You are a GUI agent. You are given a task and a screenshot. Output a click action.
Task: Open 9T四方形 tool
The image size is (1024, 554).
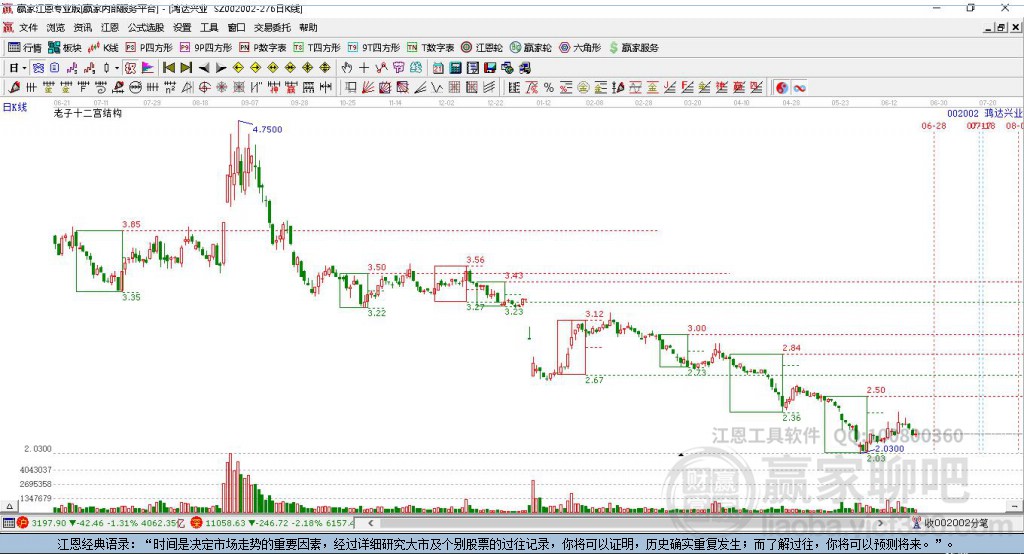pos(374,48)
